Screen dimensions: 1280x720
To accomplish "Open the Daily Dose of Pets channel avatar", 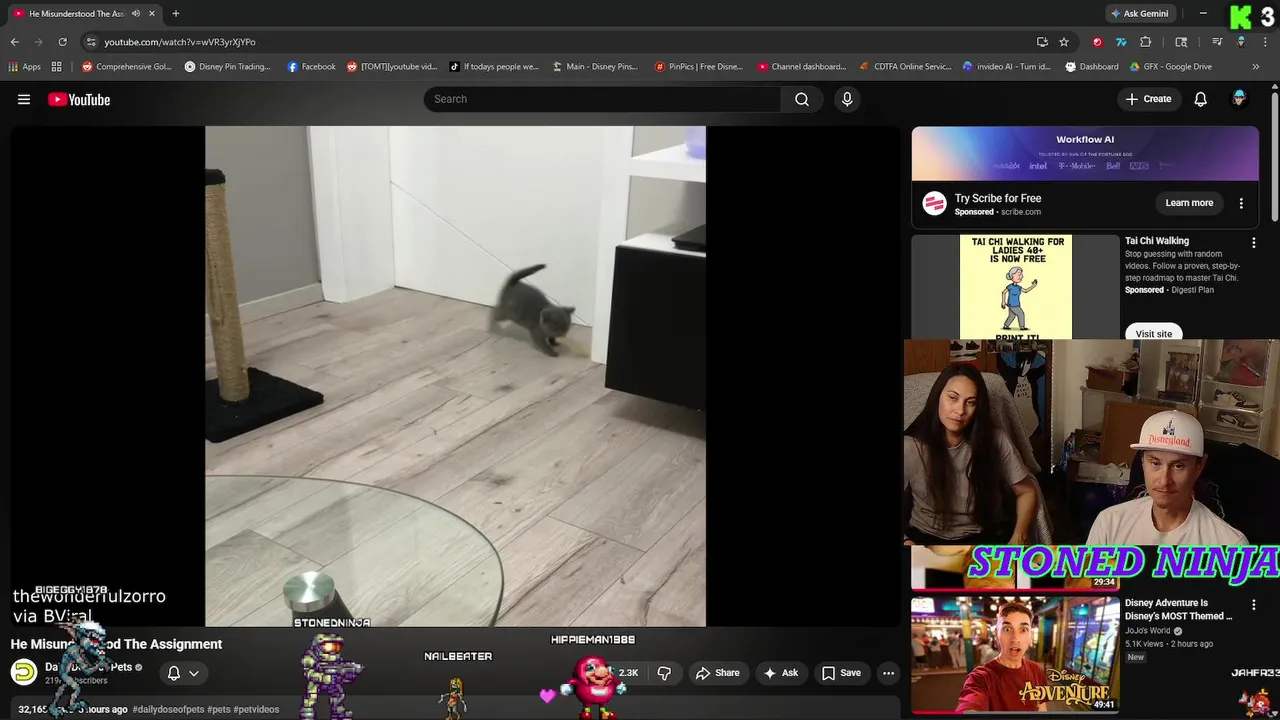I will pyautogui.click(x=24, y=672).
